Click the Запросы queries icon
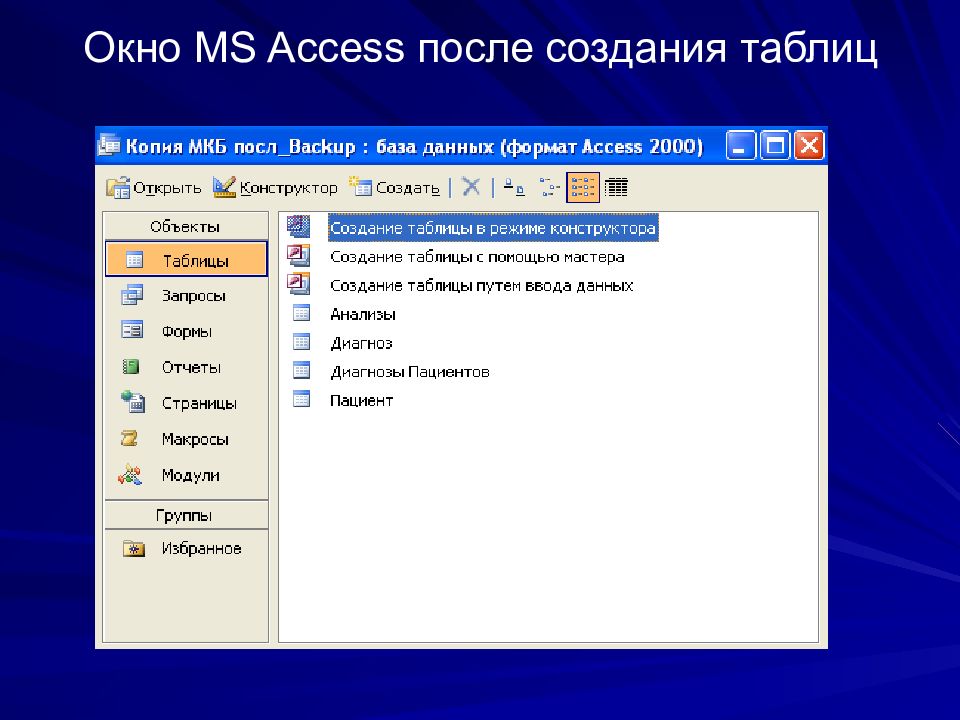 coord(132,295)
